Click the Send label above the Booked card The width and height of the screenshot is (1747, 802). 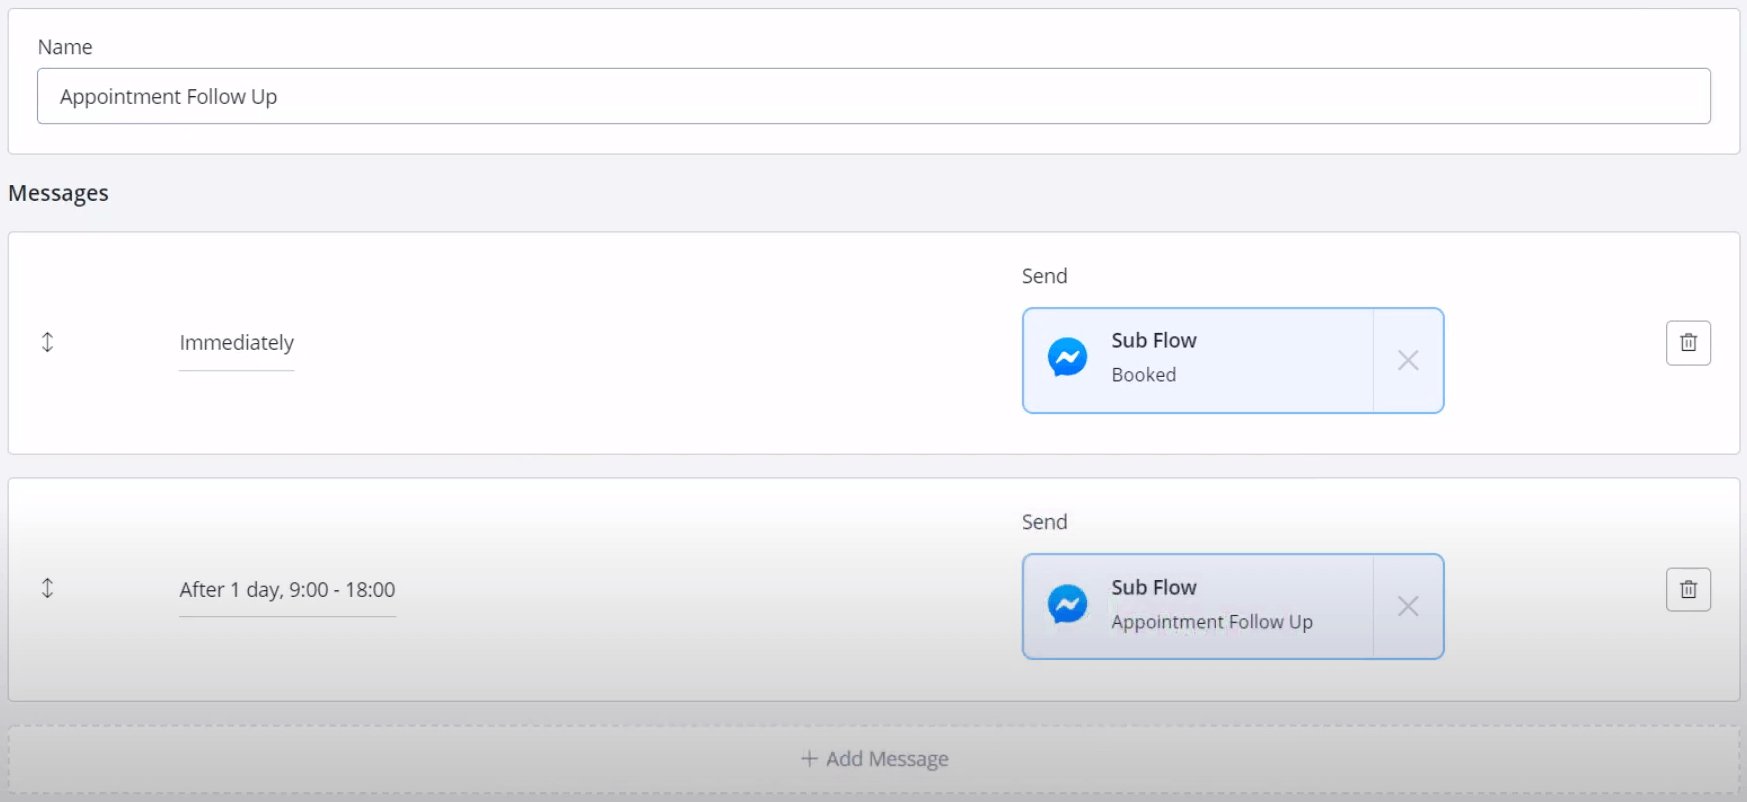pos(1044,276)
